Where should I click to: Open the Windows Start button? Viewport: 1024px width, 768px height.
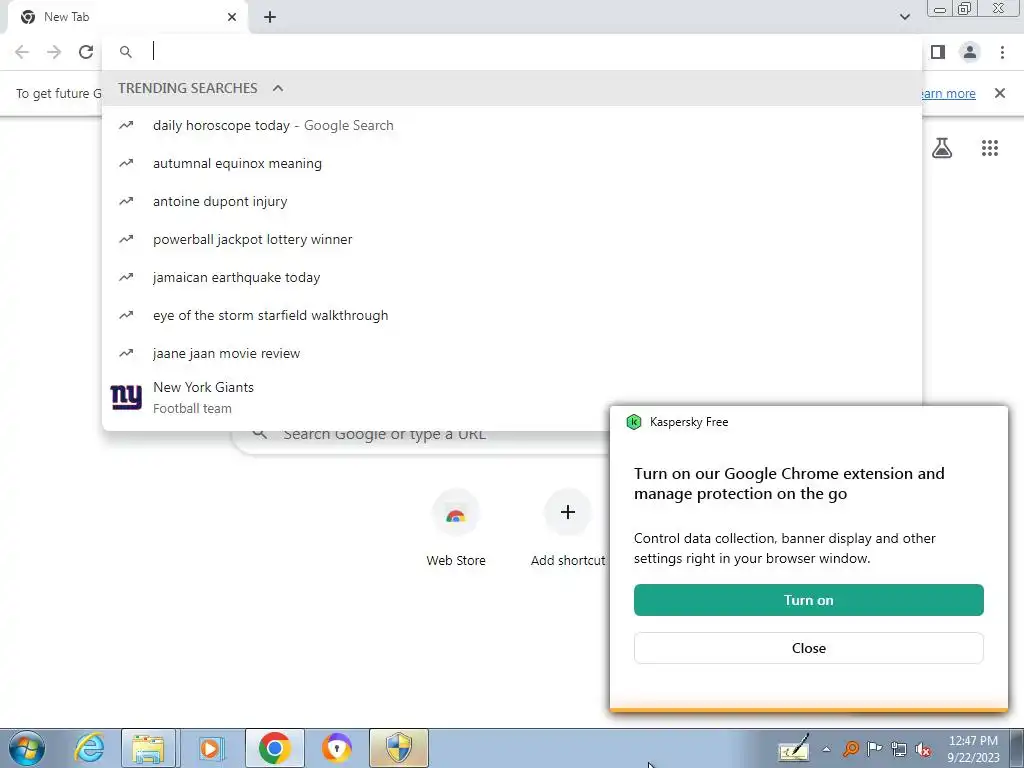pyautogui.click(x=27, y=748)
